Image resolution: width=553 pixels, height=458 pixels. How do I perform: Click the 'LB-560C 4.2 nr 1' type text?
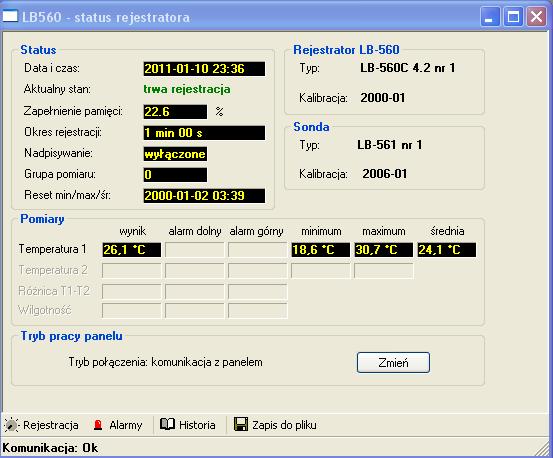[x=408, y=68]
